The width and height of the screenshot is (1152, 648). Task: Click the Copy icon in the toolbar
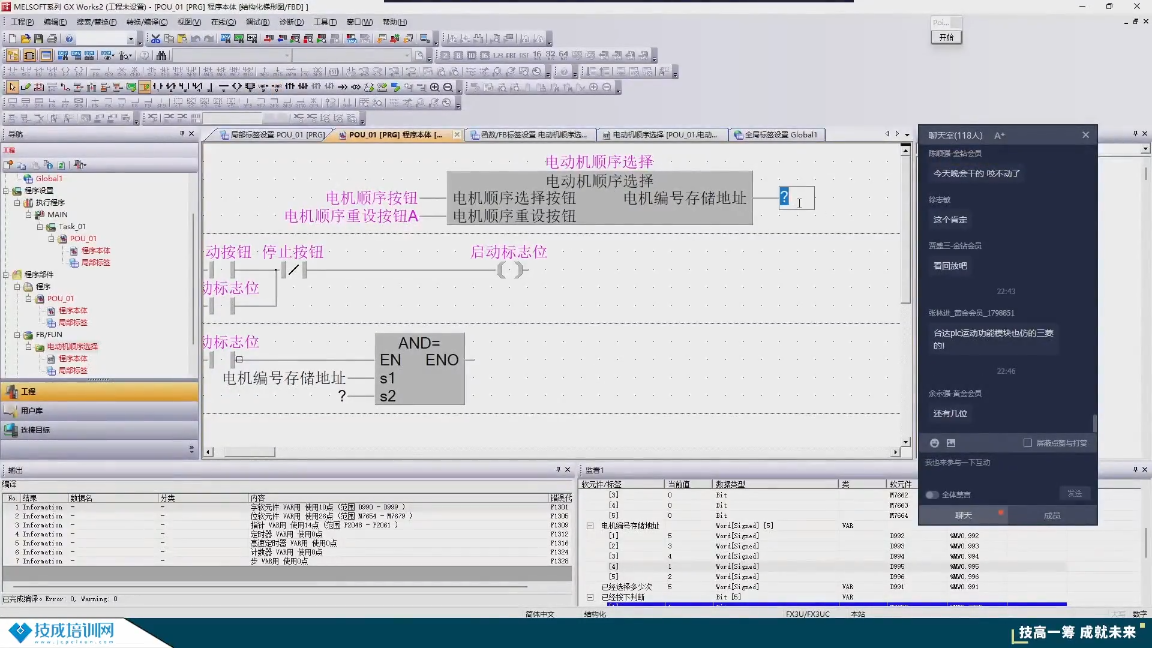(x=168, y=38)
